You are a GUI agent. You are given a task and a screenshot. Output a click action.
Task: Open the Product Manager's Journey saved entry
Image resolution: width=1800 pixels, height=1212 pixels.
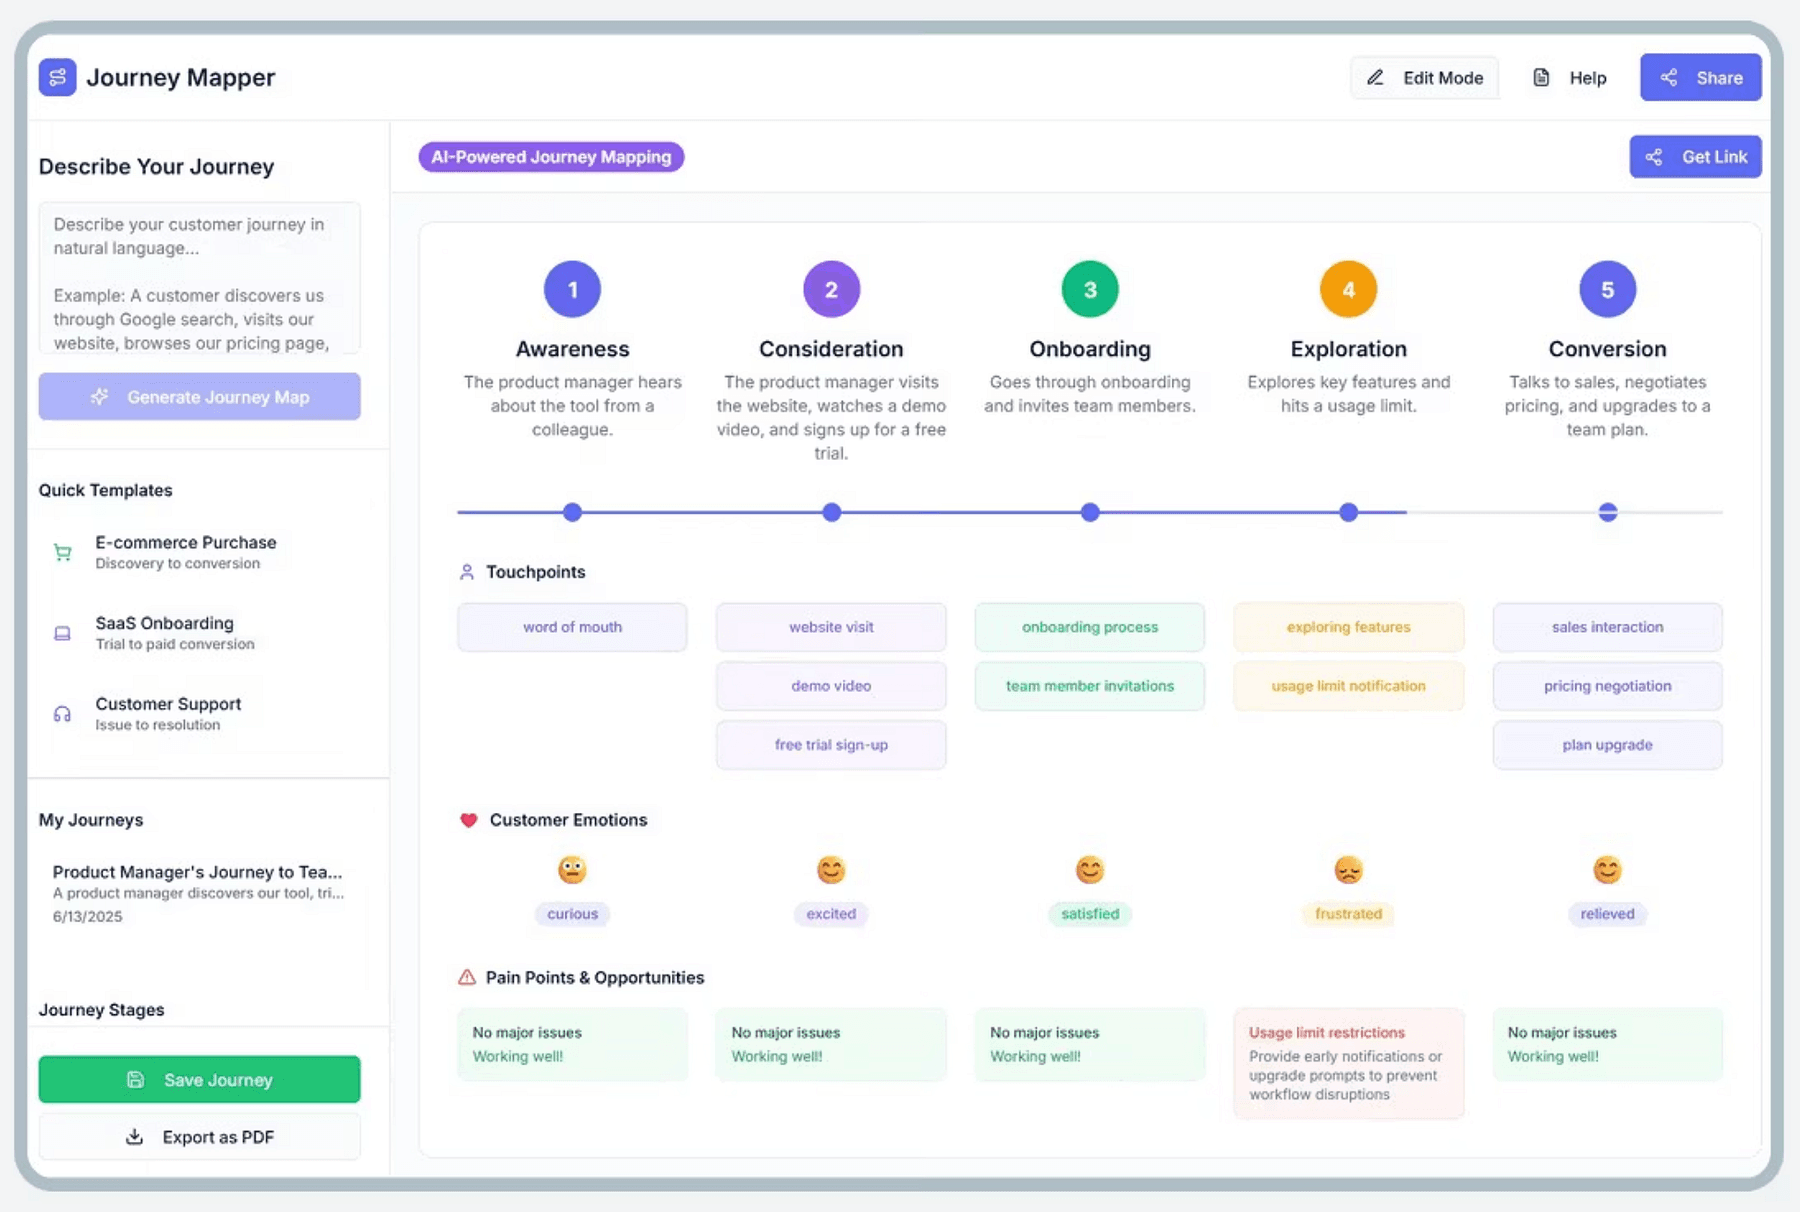198,892
